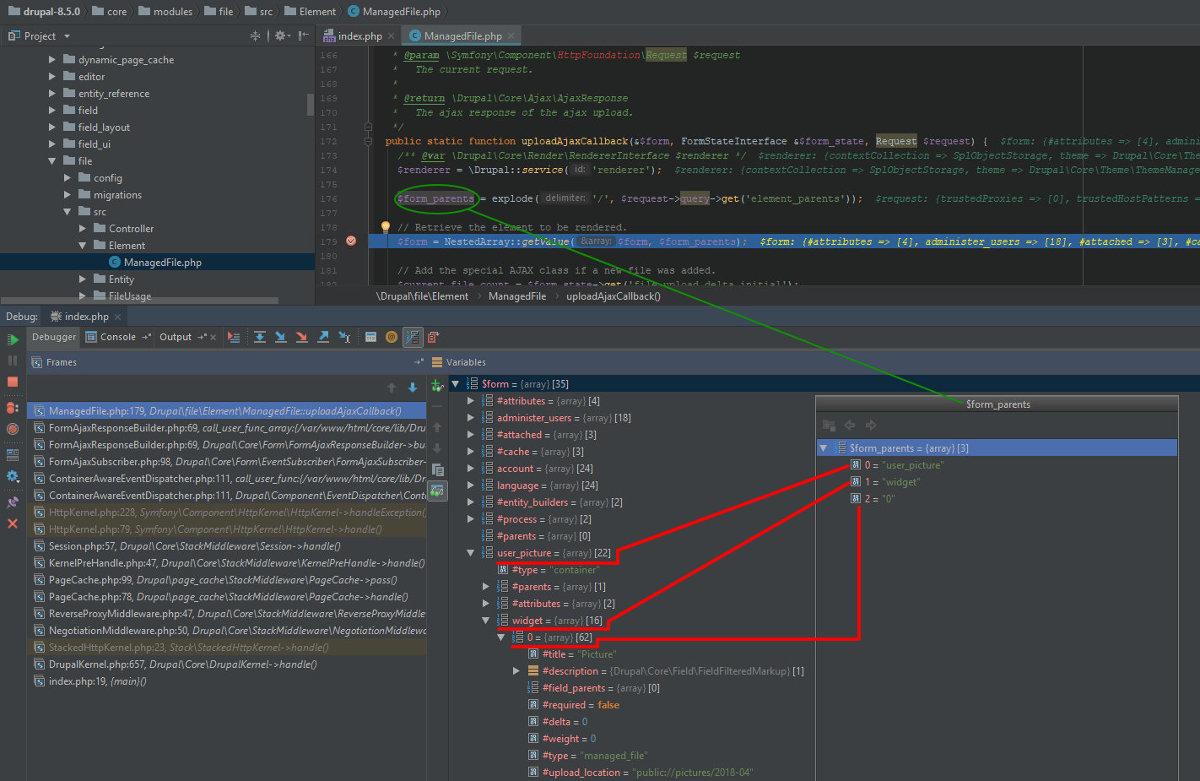Image resolution: width=1200 pixels, height=781 pixels.
Task: Click the Step Over debugger icon
Action: click(x=260, y=337)
